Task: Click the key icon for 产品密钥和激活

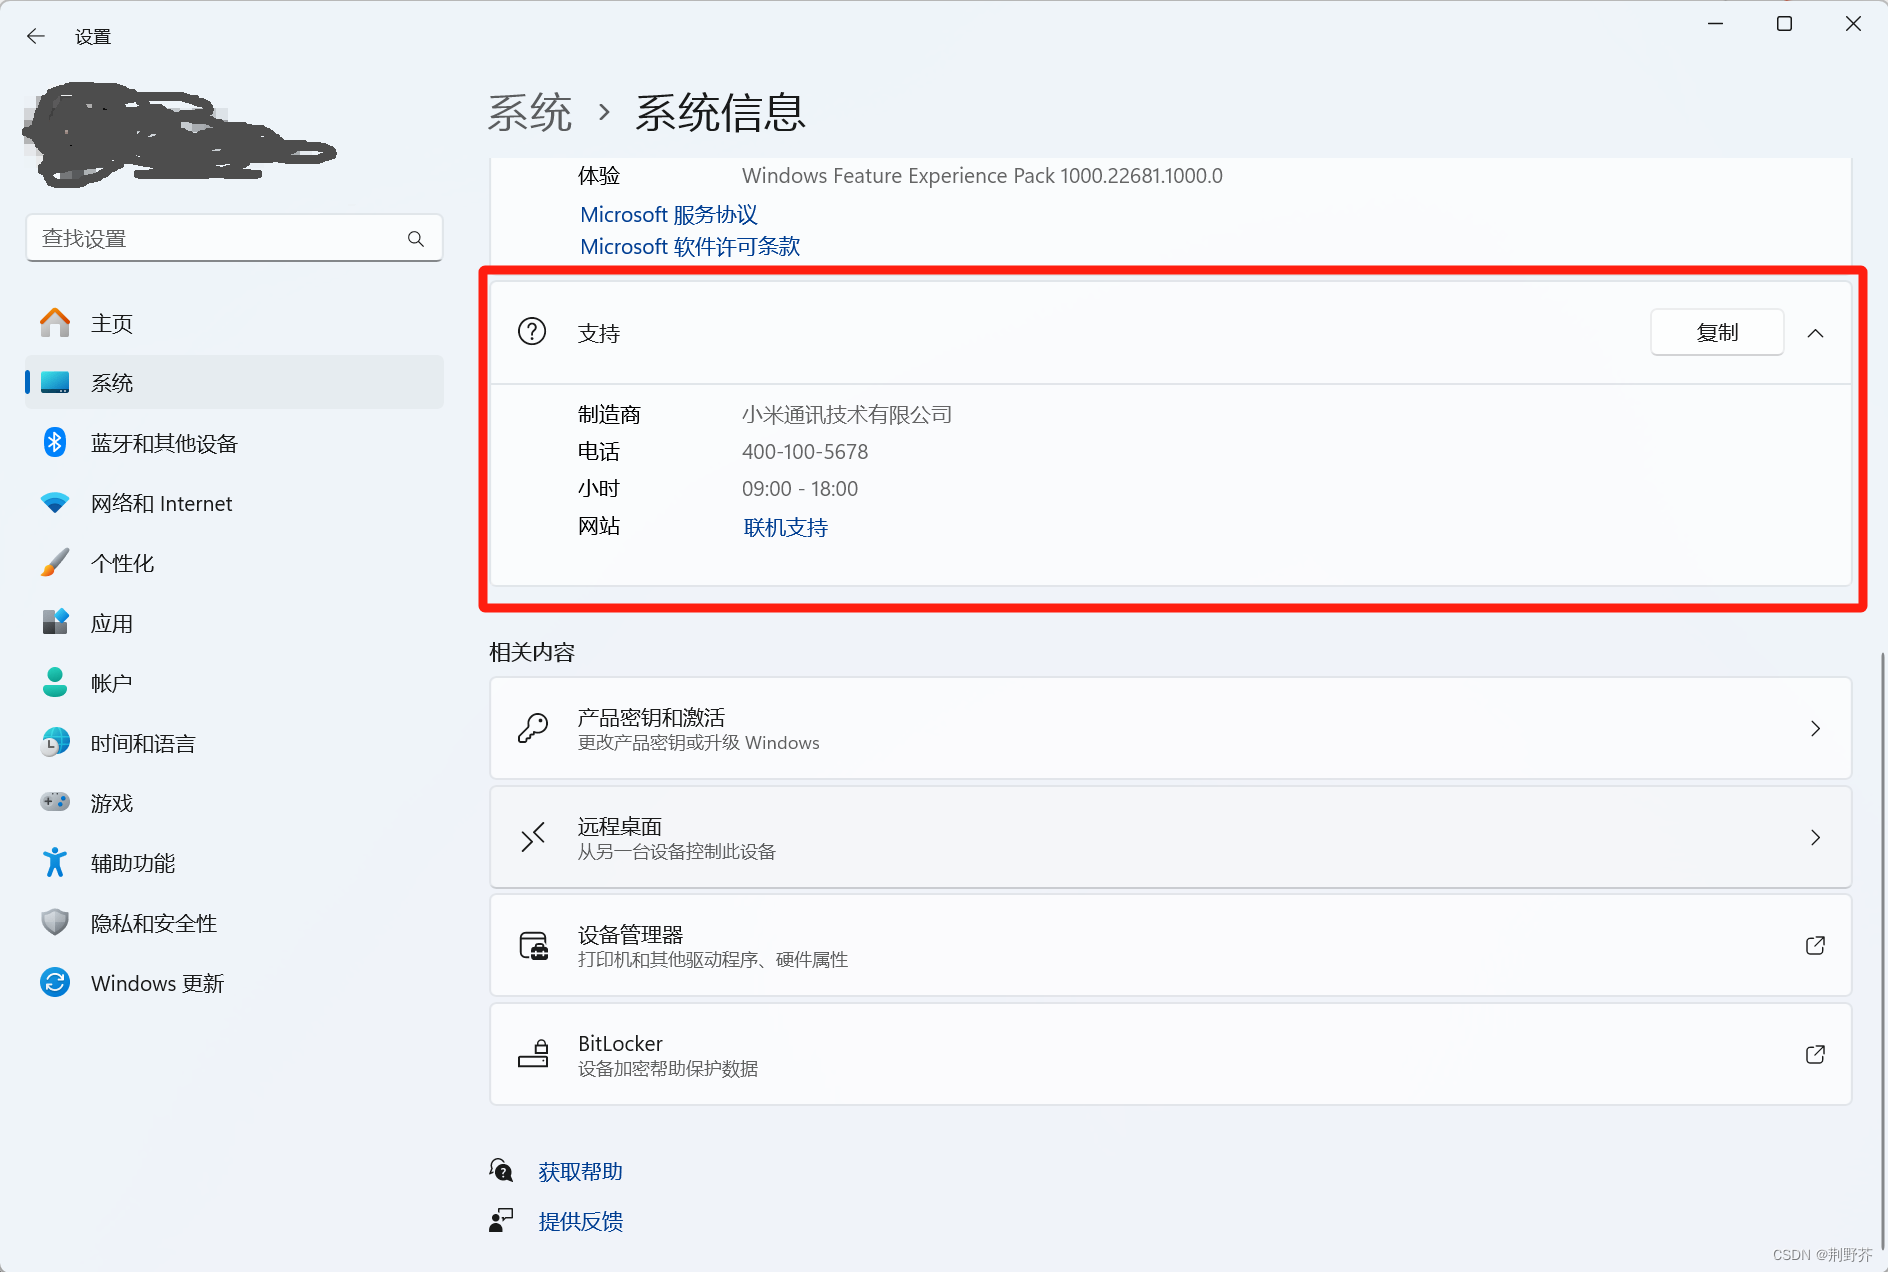Action: pos(533,728)
